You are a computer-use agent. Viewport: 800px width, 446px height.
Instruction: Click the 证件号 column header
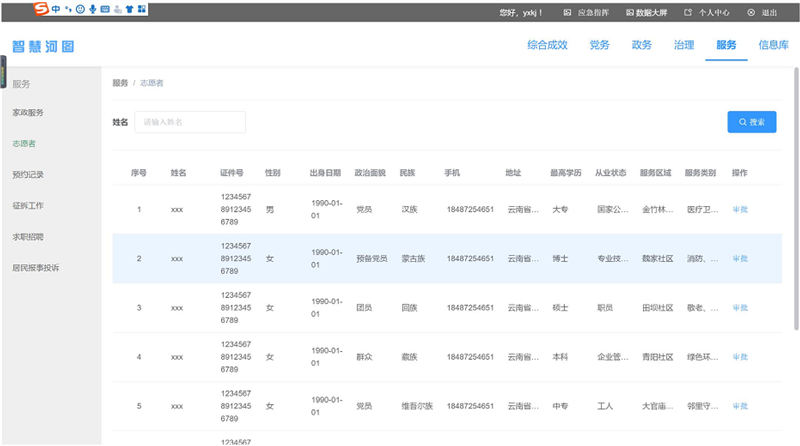[232, 173]
